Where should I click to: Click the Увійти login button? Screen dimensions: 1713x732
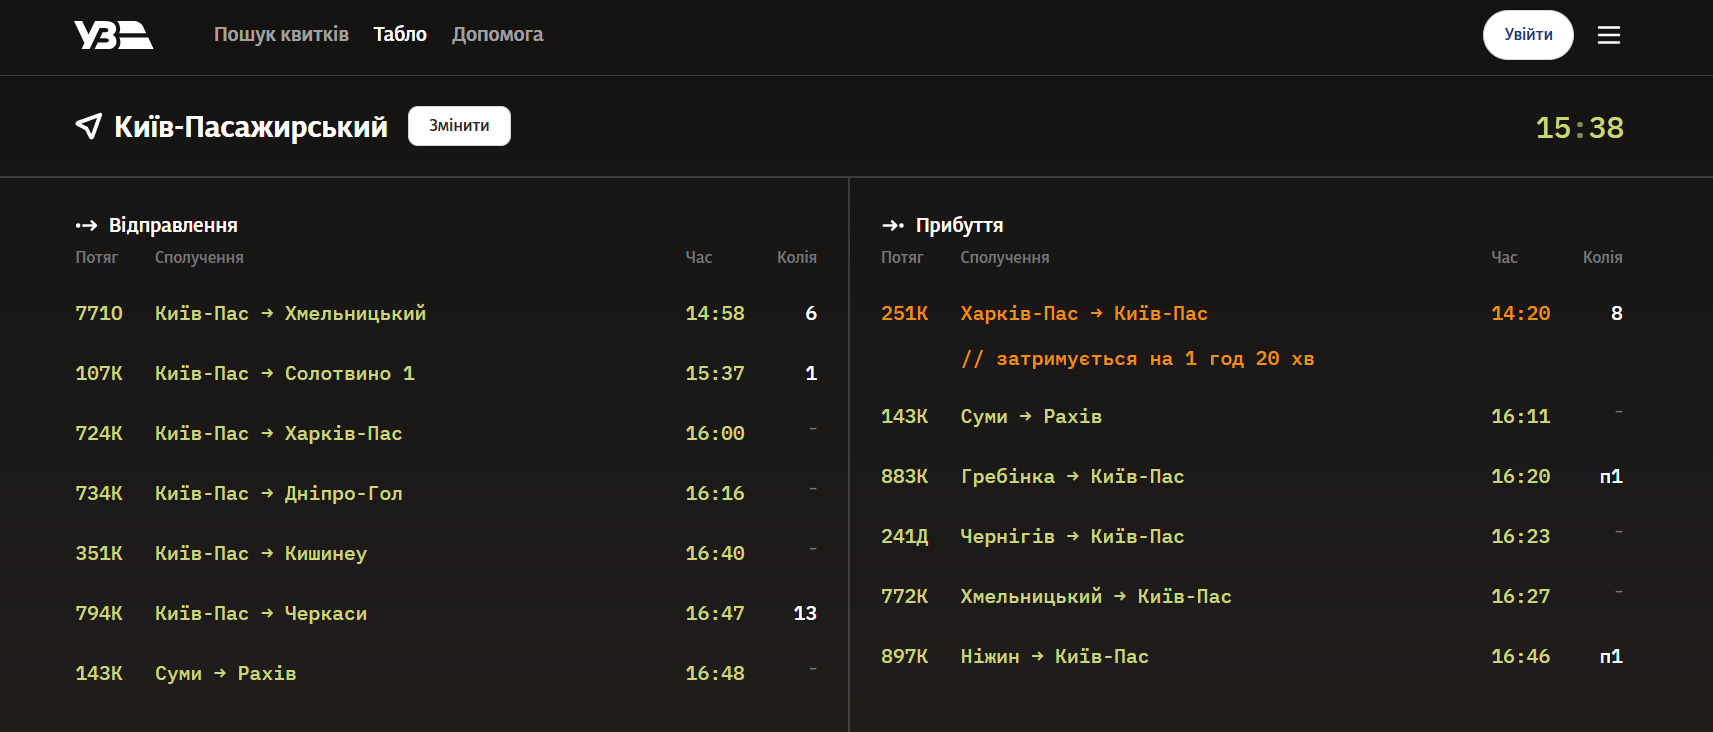1528,35
